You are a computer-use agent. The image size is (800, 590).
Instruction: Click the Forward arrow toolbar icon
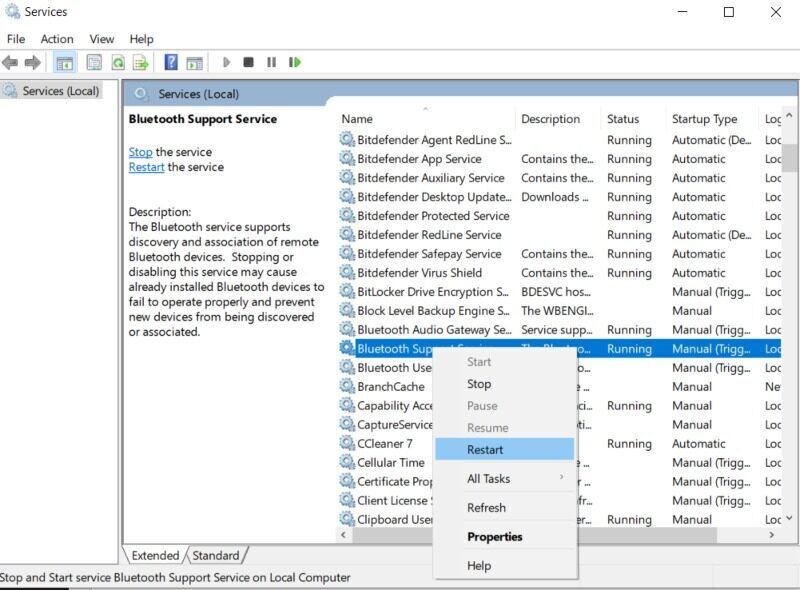(x=33, y=63)
